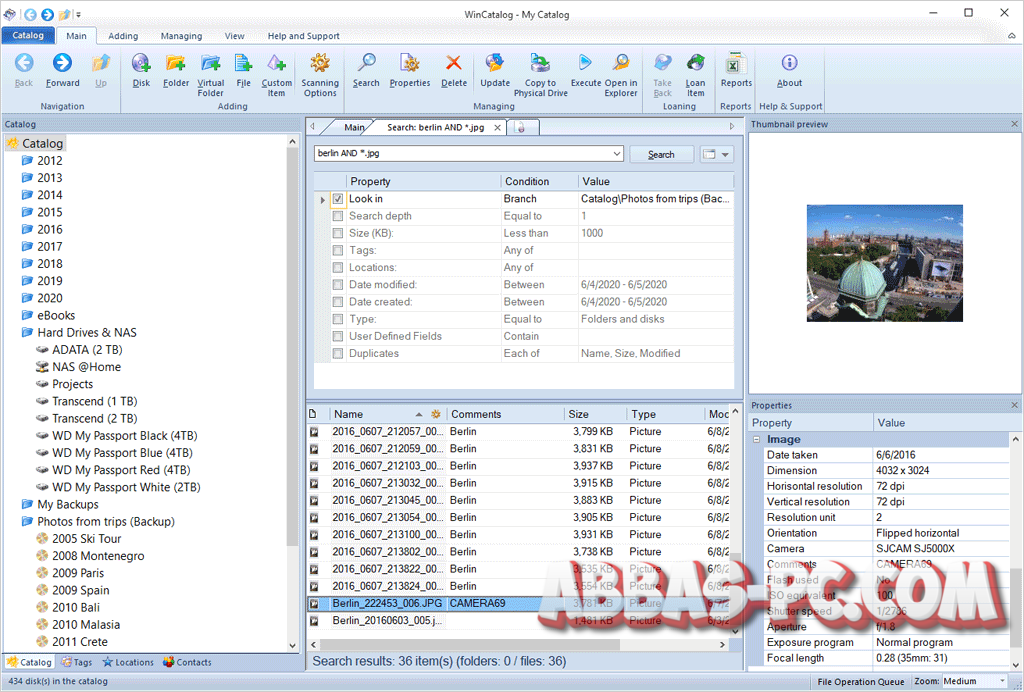Collapse the Image properties group
Image resolution: width=1024 pixels, height=692 pixels.
click(x=756, y=439)
